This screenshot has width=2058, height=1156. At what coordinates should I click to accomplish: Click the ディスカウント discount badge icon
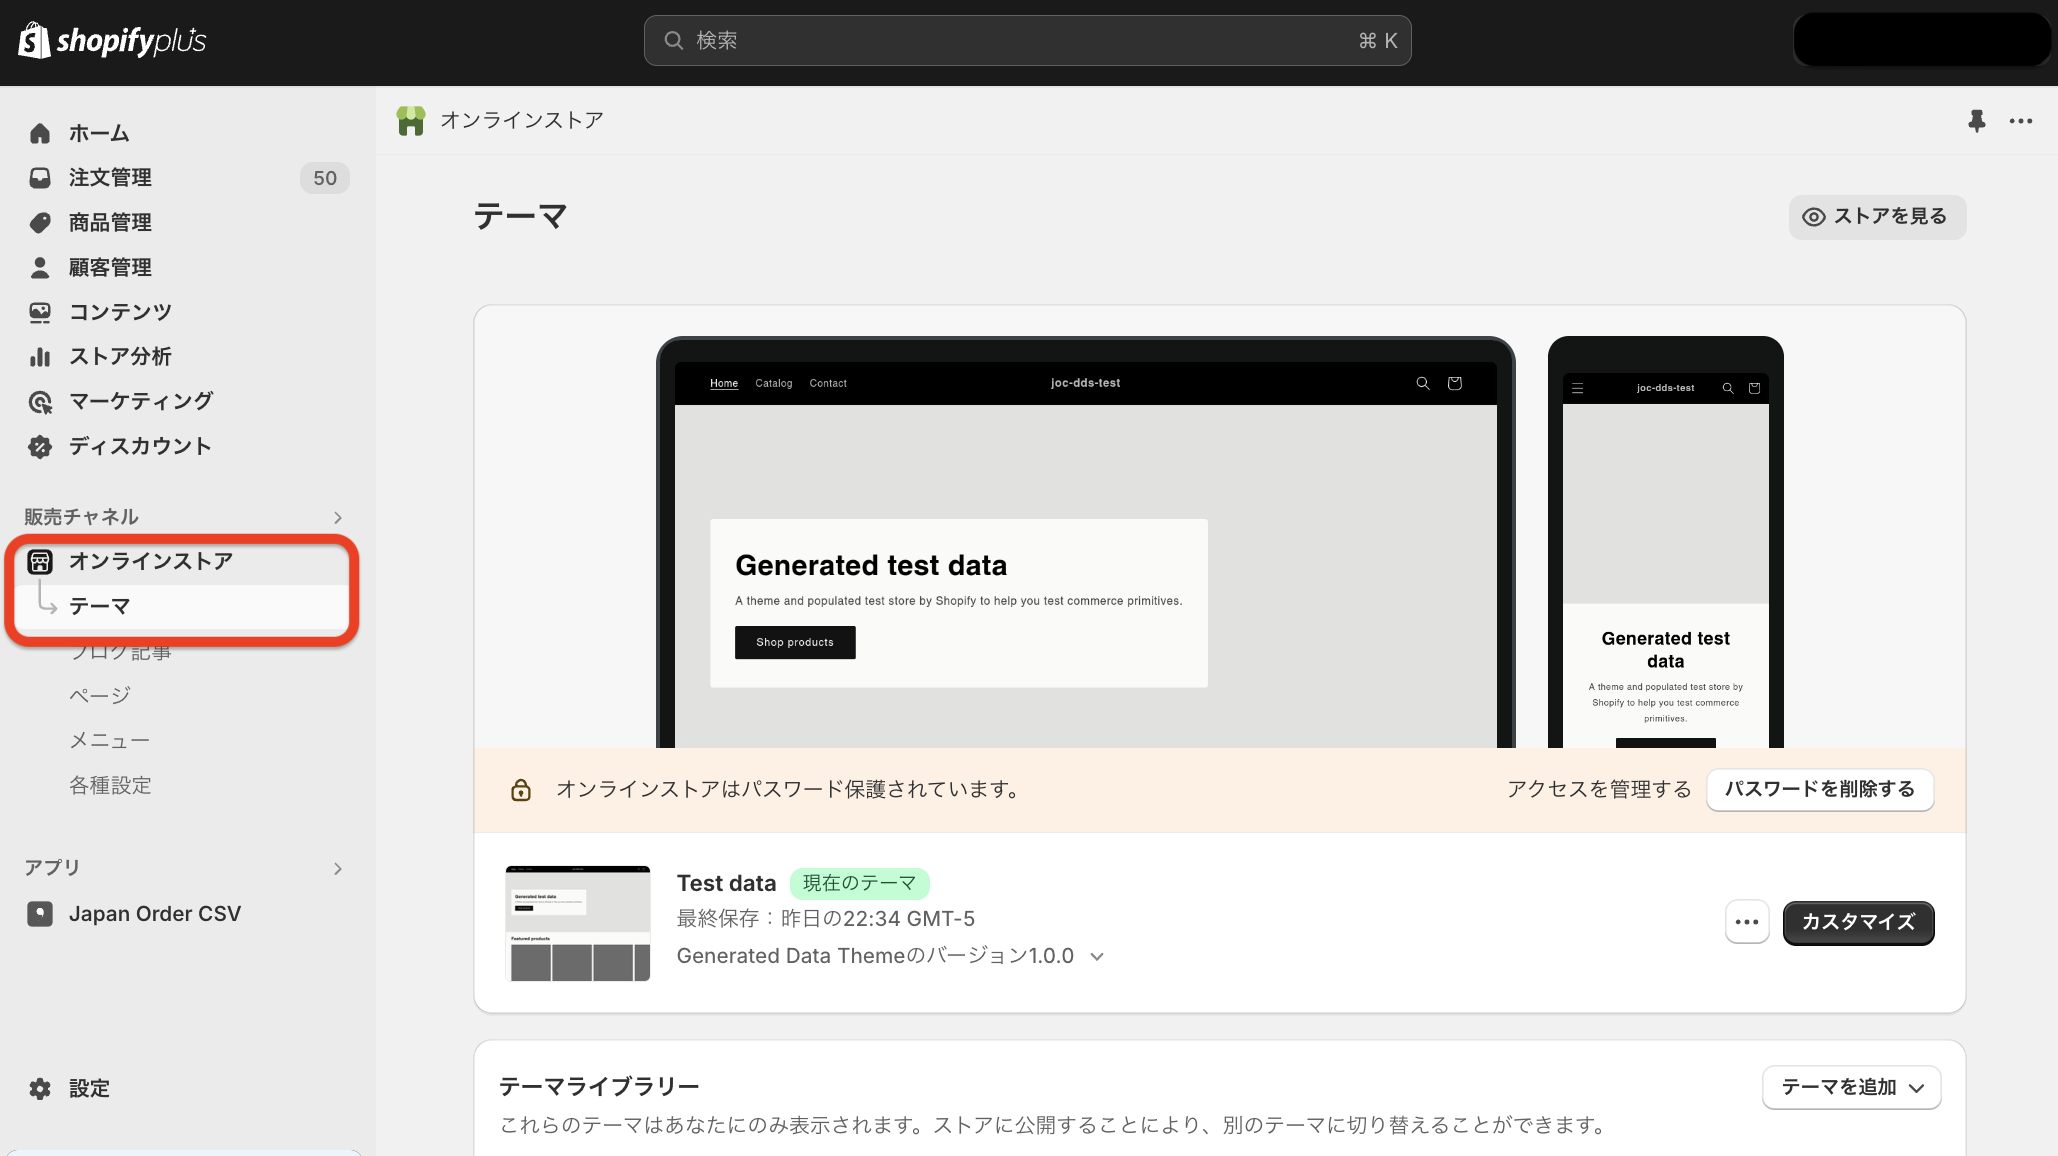point(40,447)
